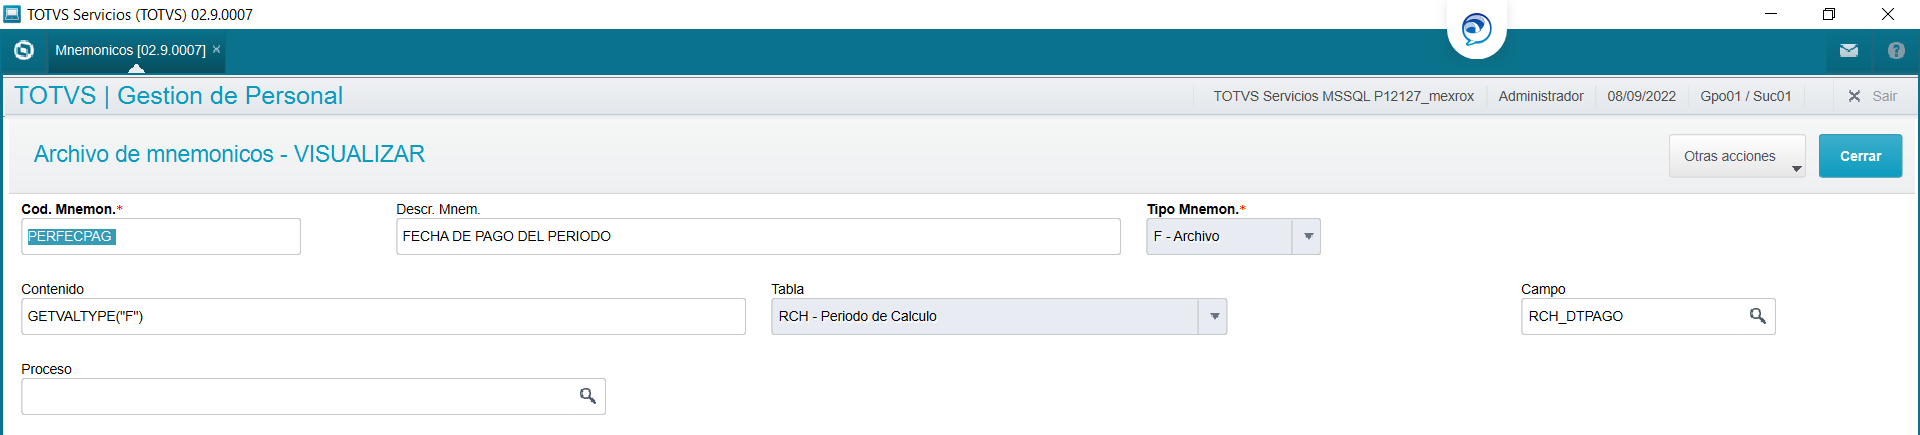
Task: Click the Proceso field search magnifier
Action: [588, 396]
